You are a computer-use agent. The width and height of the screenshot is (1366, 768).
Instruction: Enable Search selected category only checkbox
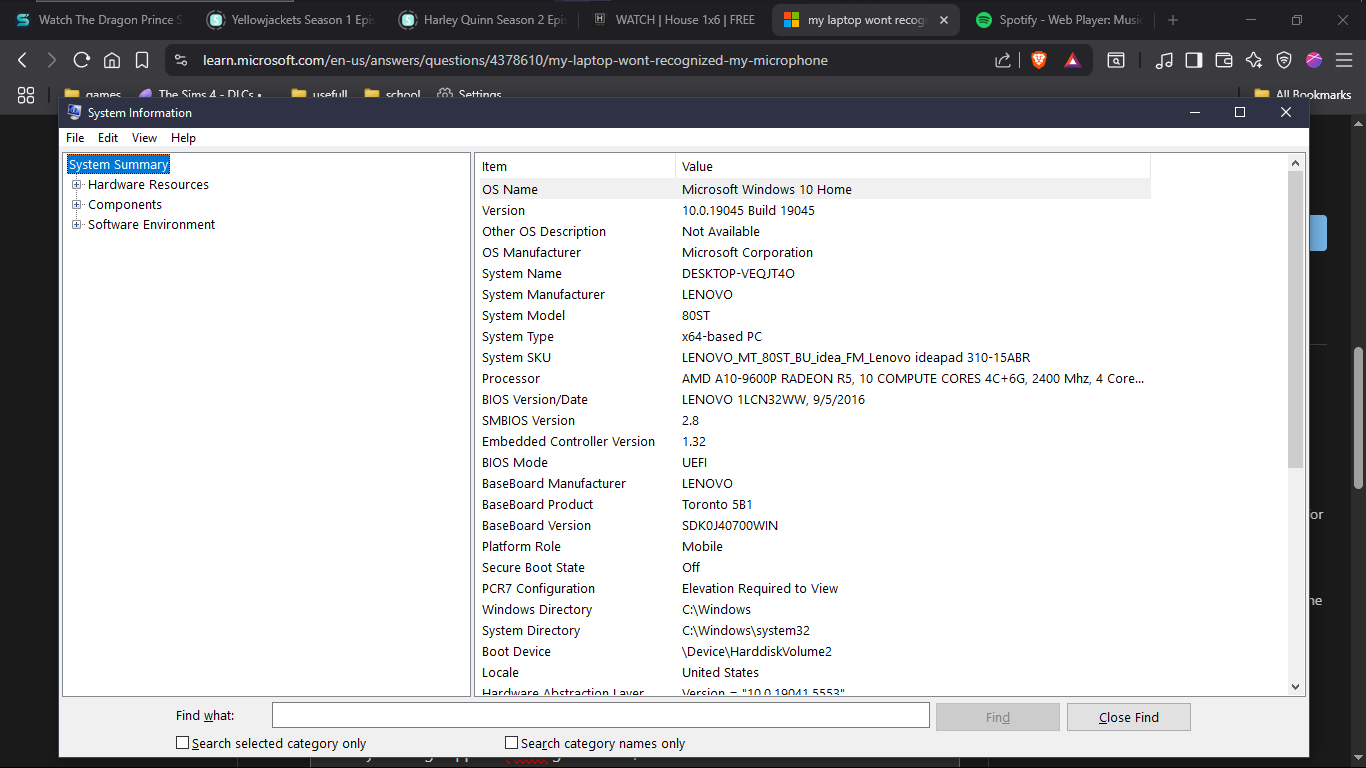[x=182, y=743]
